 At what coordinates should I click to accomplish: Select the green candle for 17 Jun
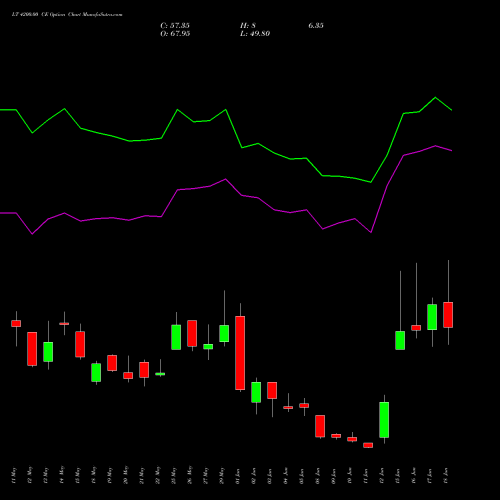(x=432, y=317)
